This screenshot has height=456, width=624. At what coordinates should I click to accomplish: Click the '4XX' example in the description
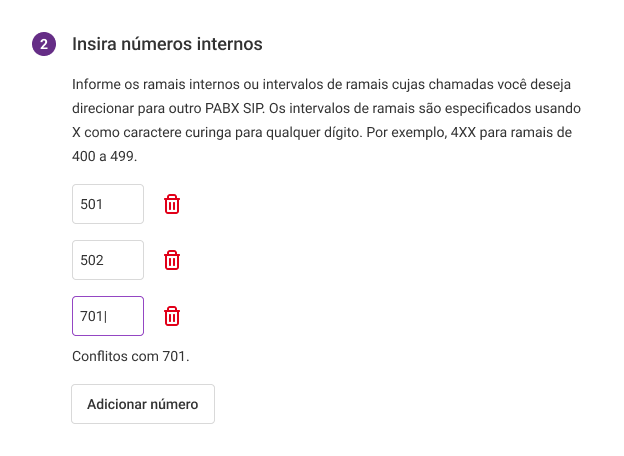click(463, 132)
